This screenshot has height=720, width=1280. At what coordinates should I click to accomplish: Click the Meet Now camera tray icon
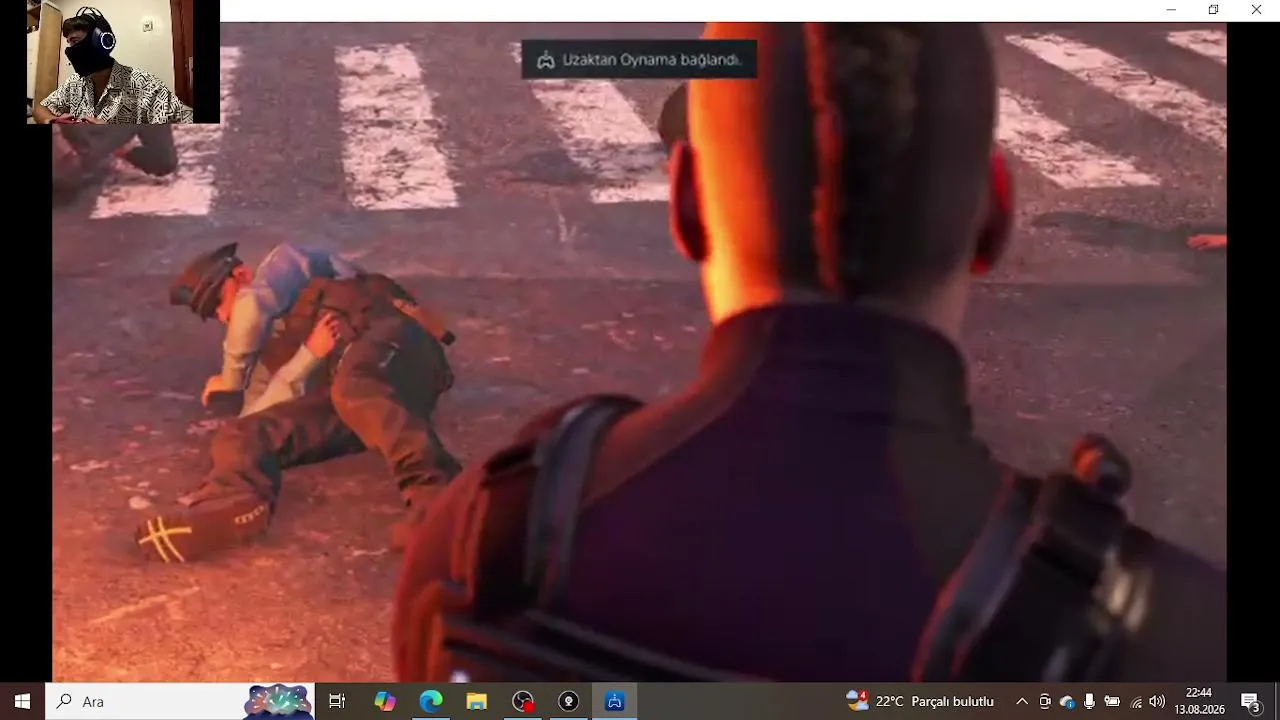pos(1045,701)
